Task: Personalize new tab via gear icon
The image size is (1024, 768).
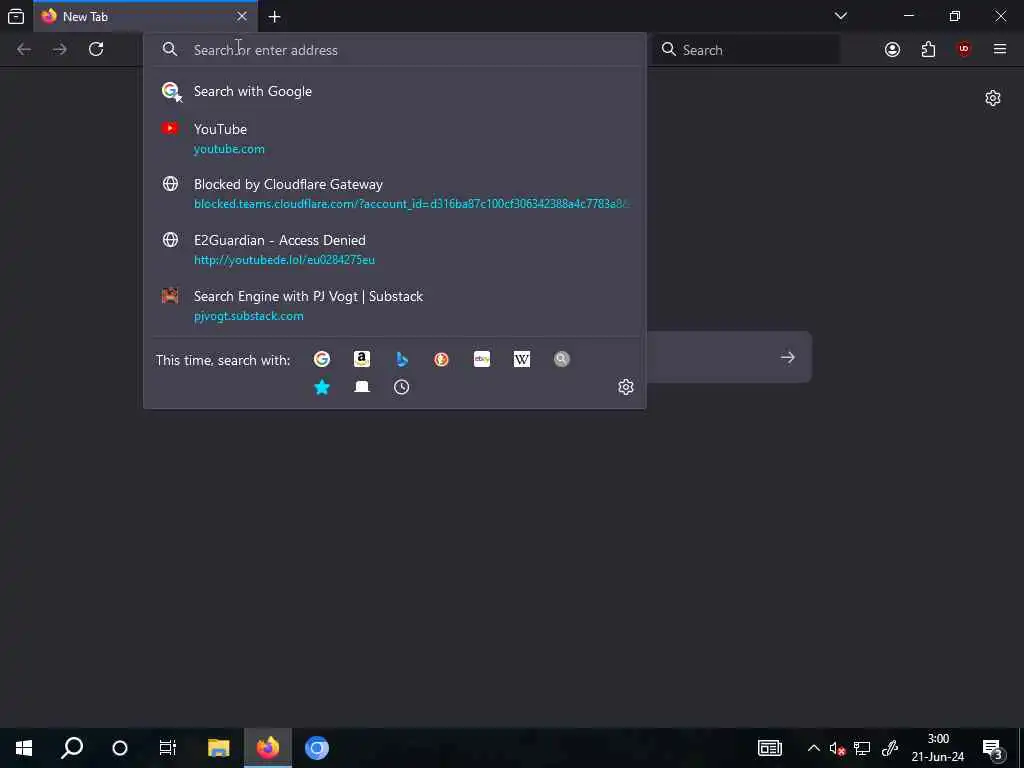Action: point(993,99)
